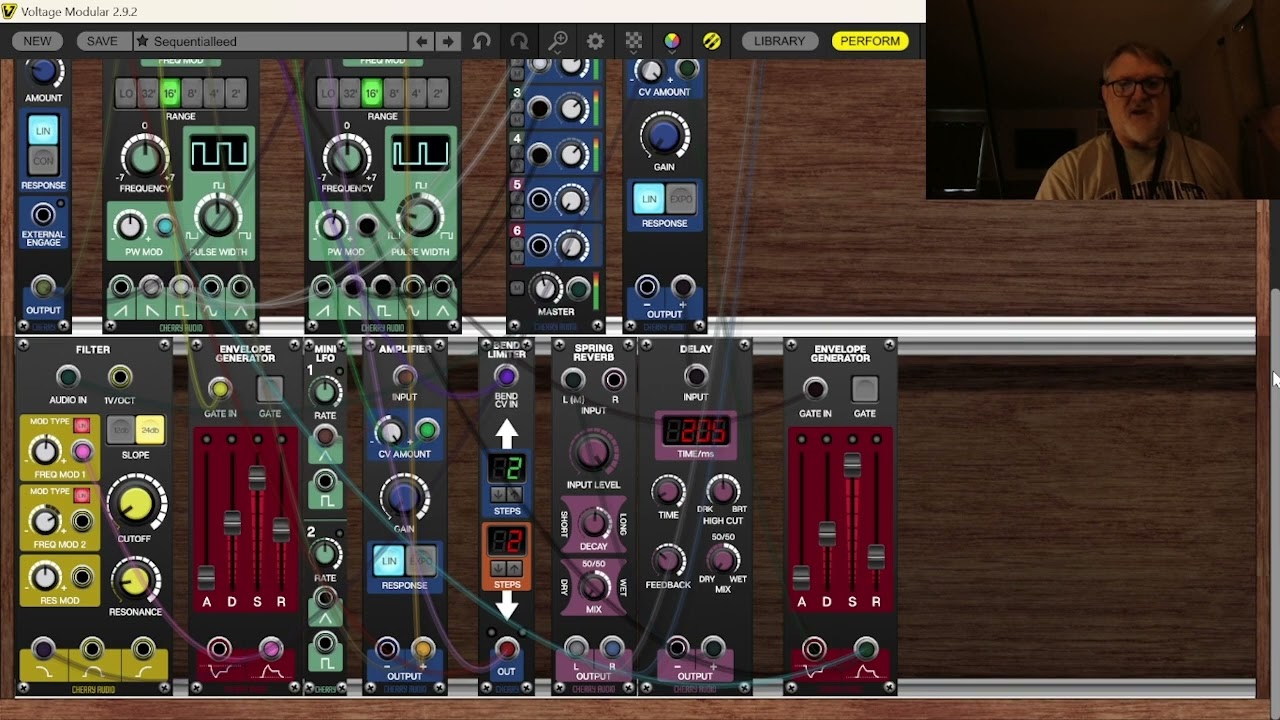The width and height of the screenshot is (1280, 720).
Task: Open the LIBRARY panel
Action: (779, 41)
